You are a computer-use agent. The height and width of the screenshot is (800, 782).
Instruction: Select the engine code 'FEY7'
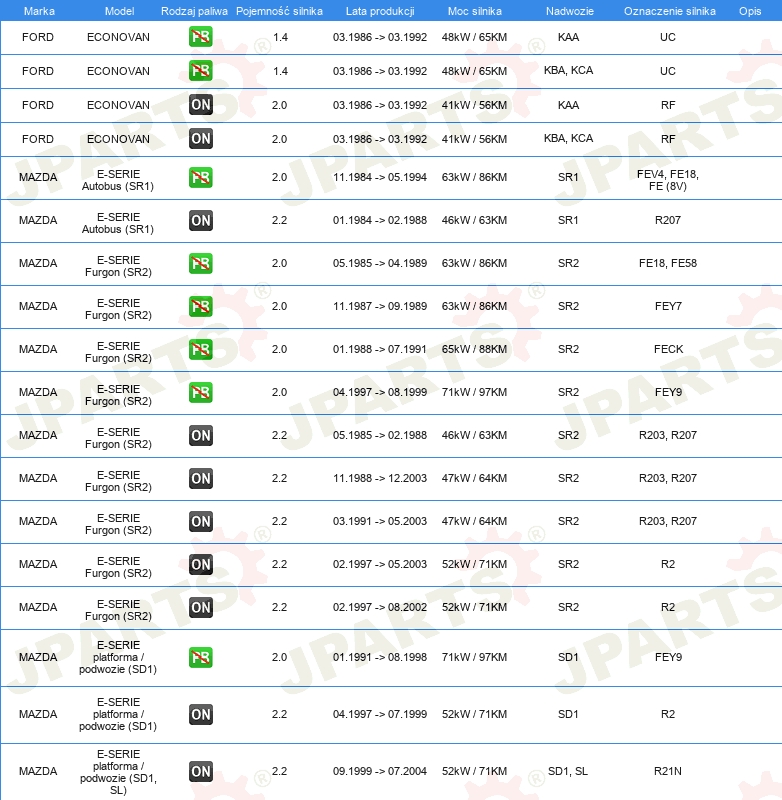668,306
